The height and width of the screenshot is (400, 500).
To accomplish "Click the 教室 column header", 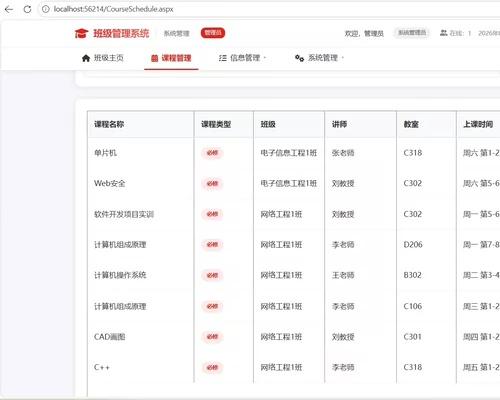I will click(x=411, y=124).
